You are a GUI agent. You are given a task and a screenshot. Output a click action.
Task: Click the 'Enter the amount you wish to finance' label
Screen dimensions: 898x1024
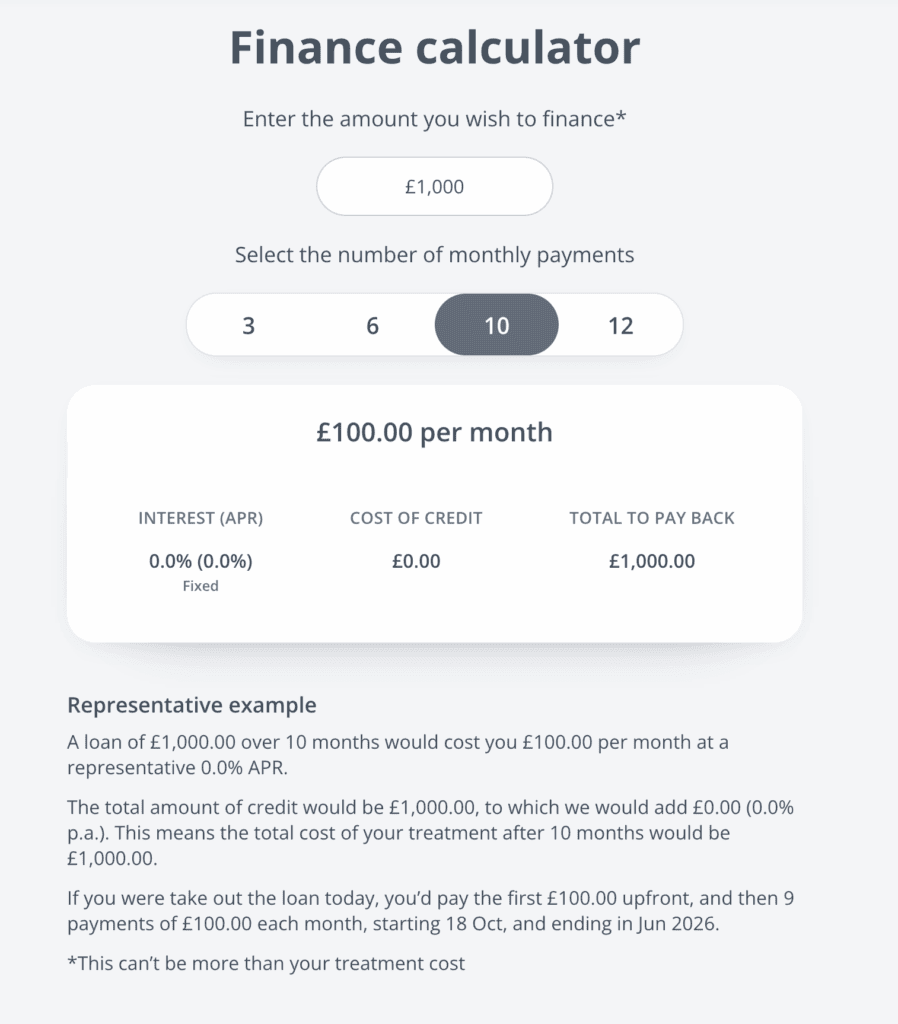point(434,119)
